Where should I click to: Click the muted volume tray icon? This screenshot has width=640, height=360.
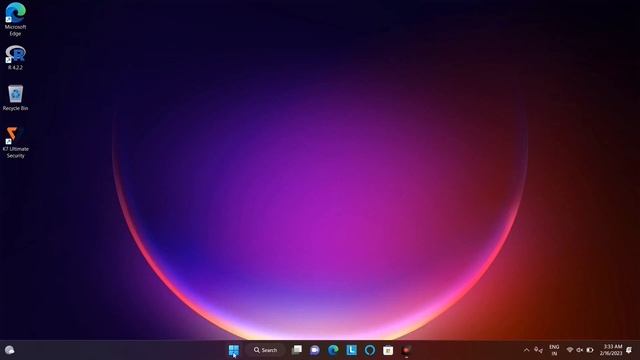point(580,350)
